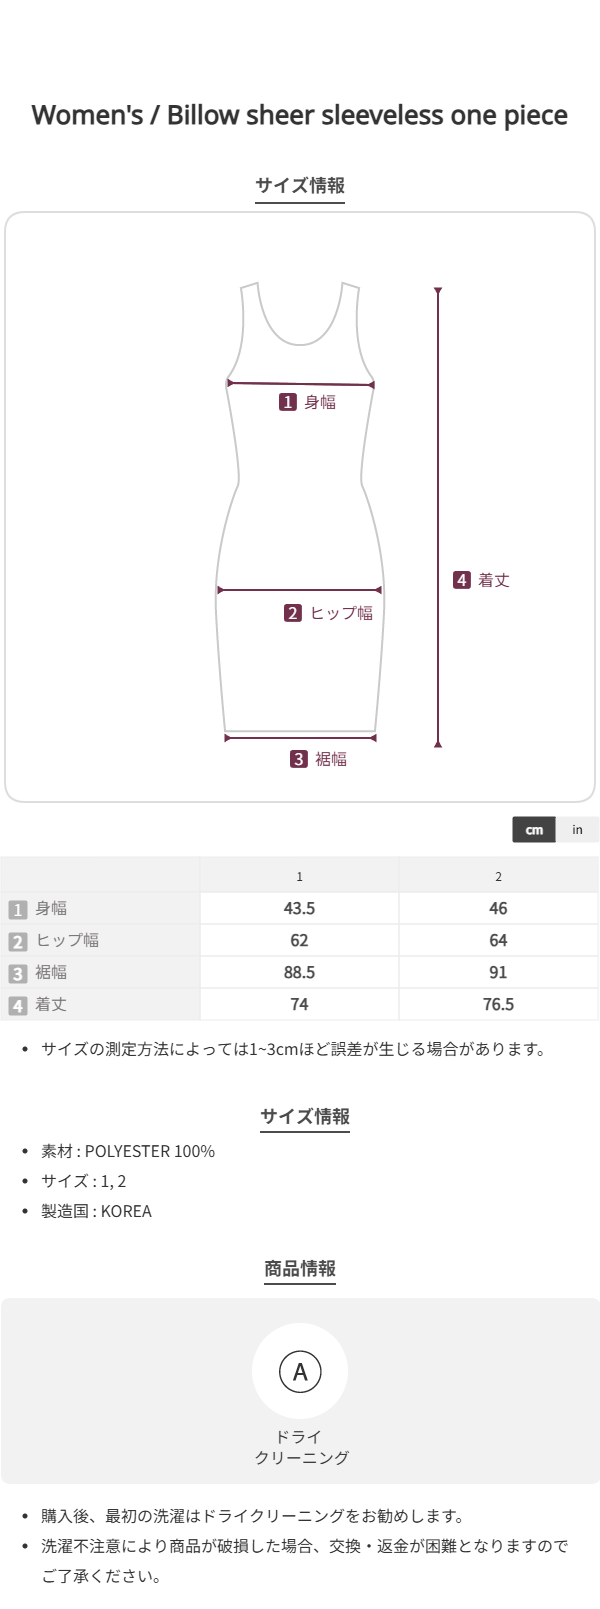Click the number 2 ヒップ幅 diagram badge
Viewport: 600px width, 1609px height.
click(x=293, y=613)
